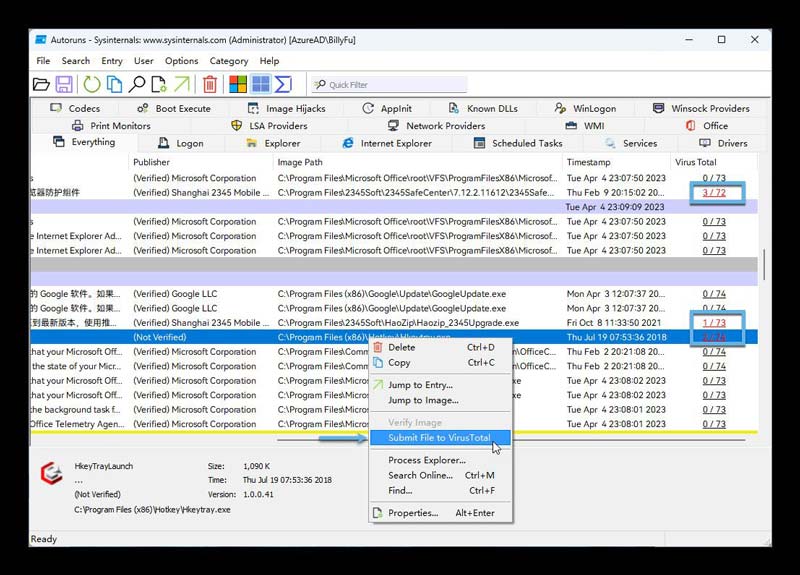Open the File menu
Viewport: 800px width, 575px height.
[43, 61]
